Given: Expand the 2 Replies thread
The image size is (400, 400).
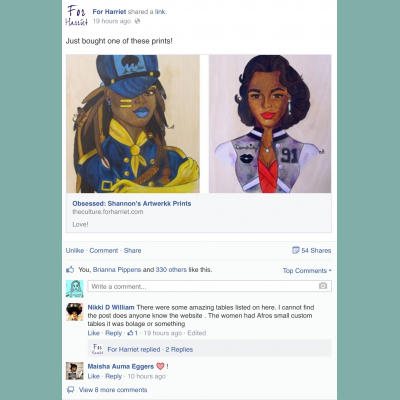Looking at the screenshot, I should [x=179, y=349].
